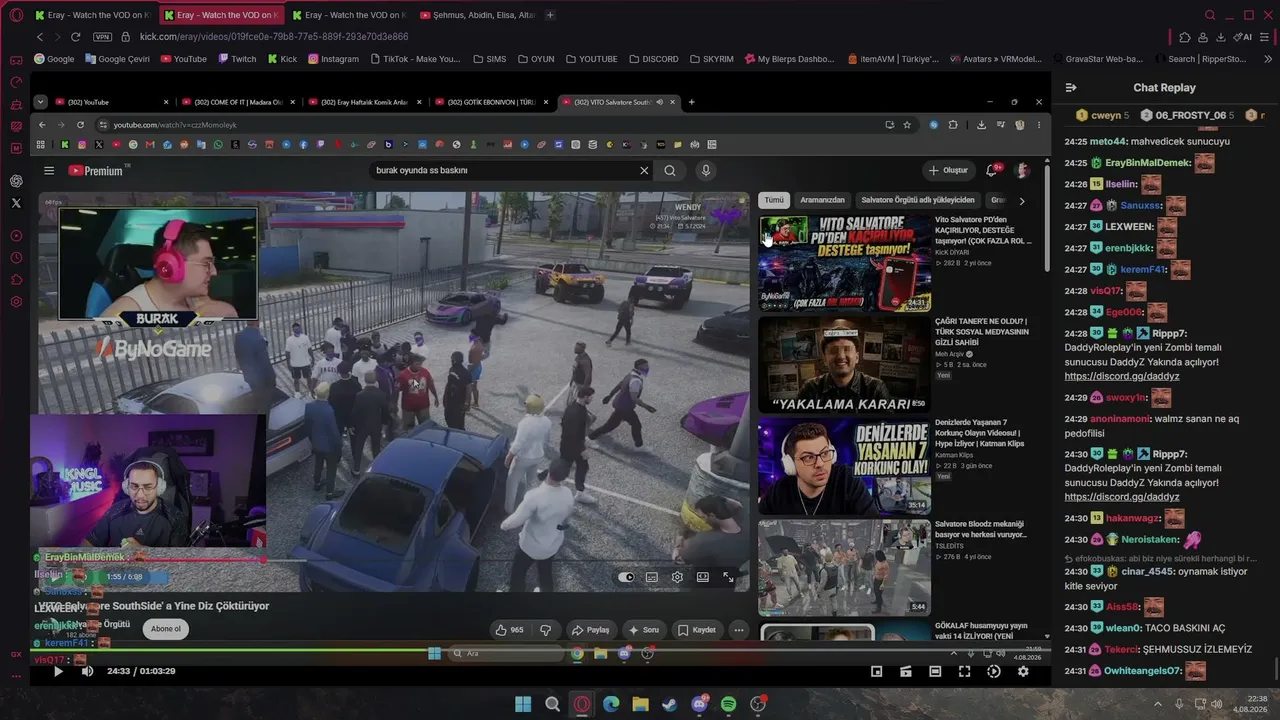Dislike the YouTube video
This screenshot has height=720, width=1280.
[545, 630]
